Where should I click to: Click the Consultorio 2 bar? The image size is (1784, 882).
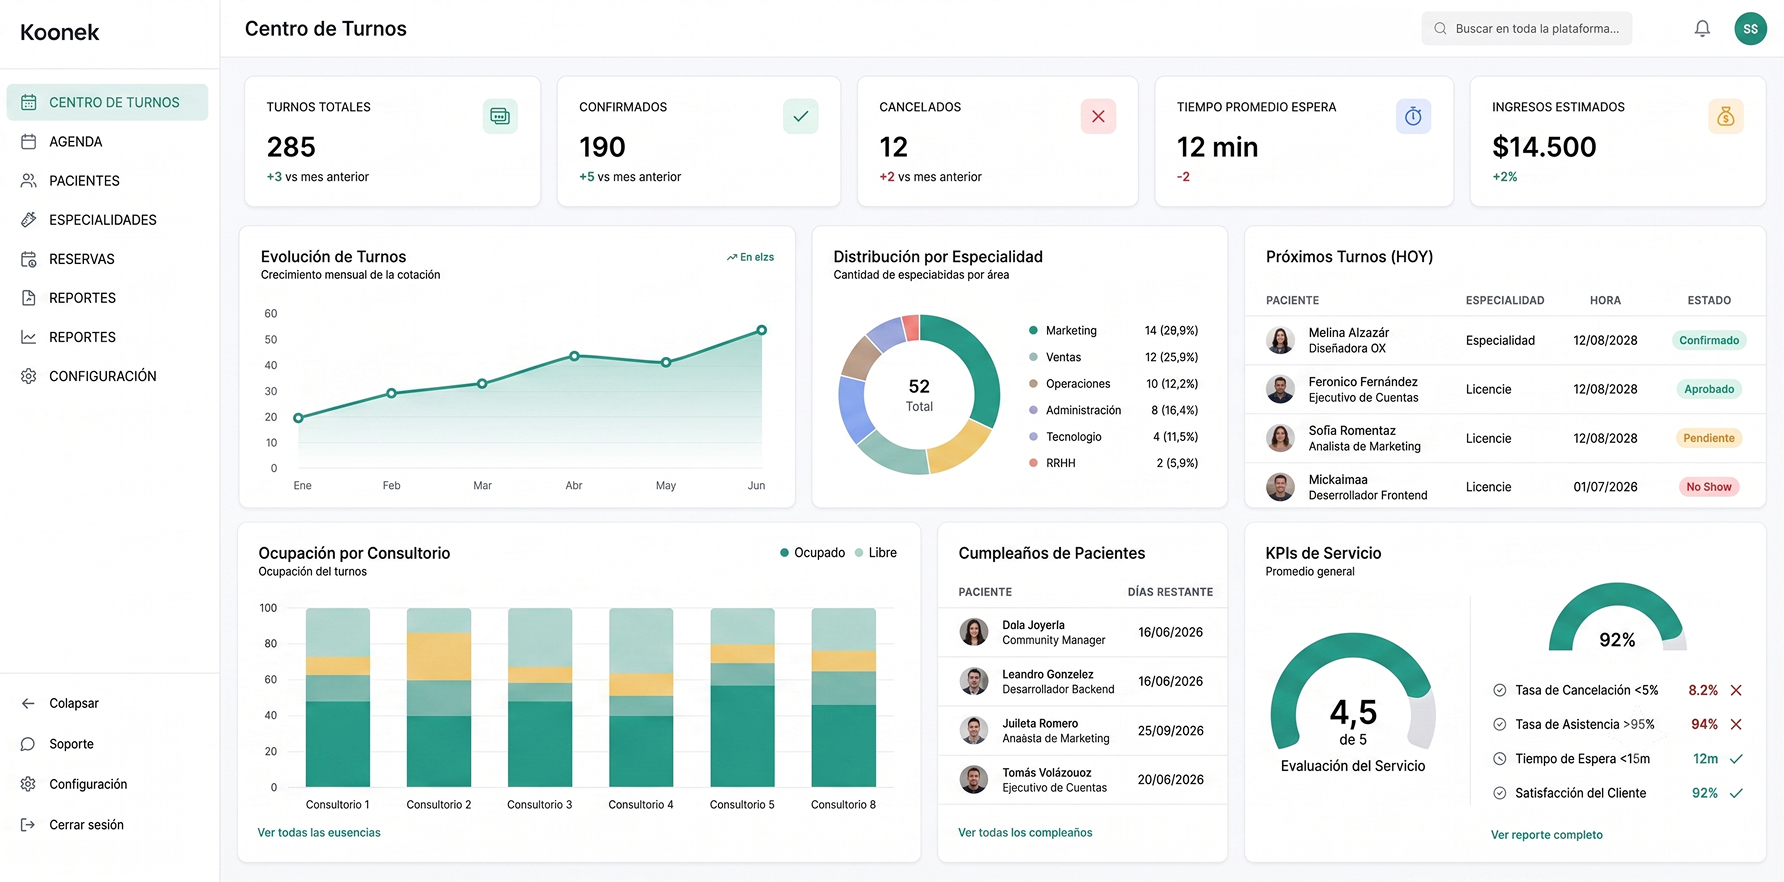coord(439,697)
